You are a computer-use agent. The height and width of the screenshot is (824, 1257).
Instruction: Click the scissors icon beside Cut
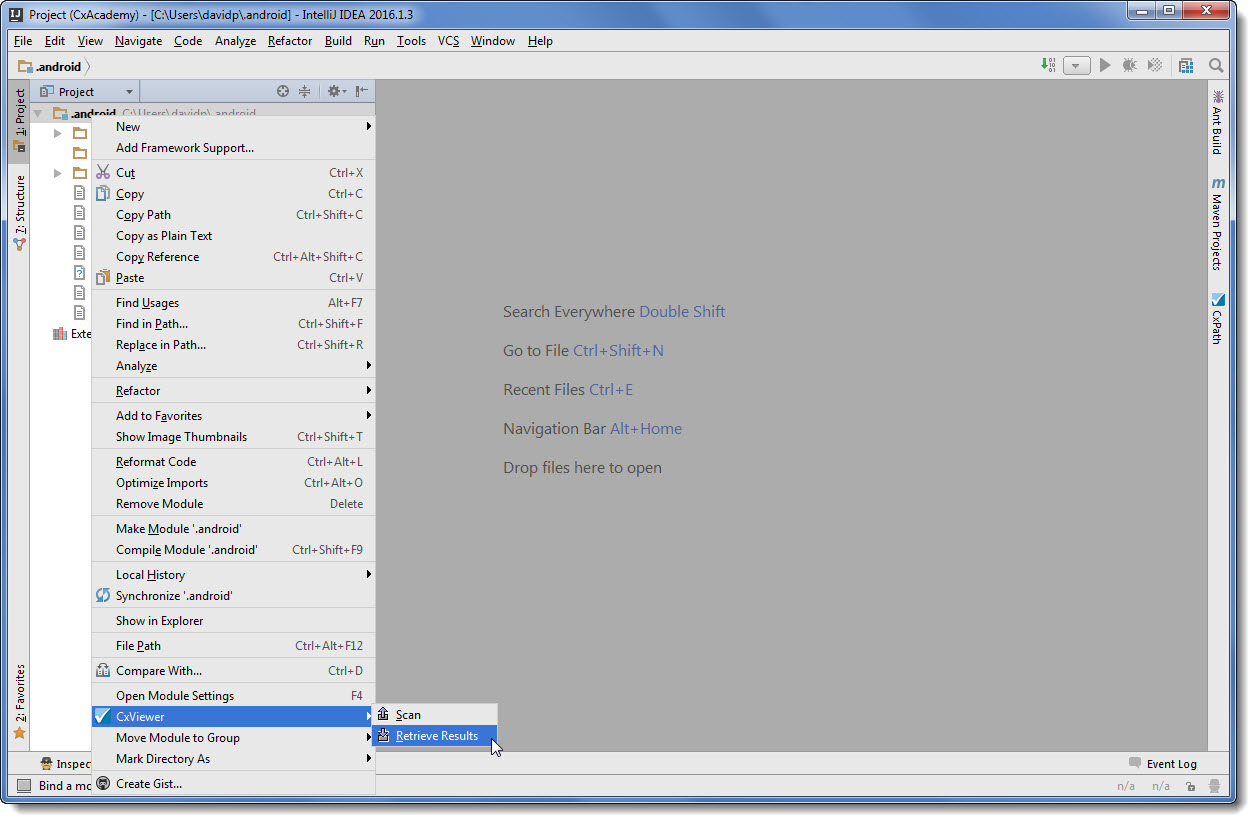[x=103, y=173]
